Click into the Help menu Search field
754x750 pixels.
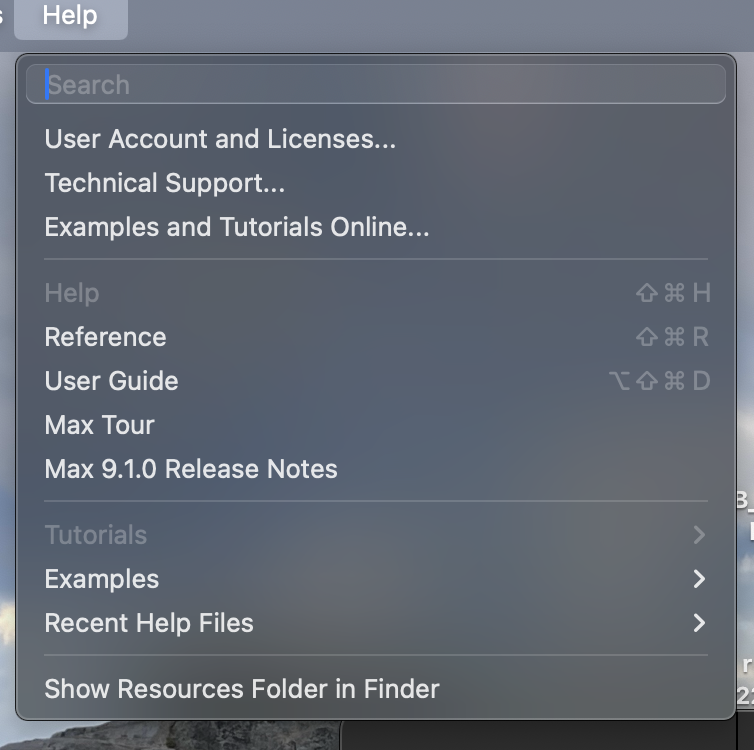click(375, 85)
